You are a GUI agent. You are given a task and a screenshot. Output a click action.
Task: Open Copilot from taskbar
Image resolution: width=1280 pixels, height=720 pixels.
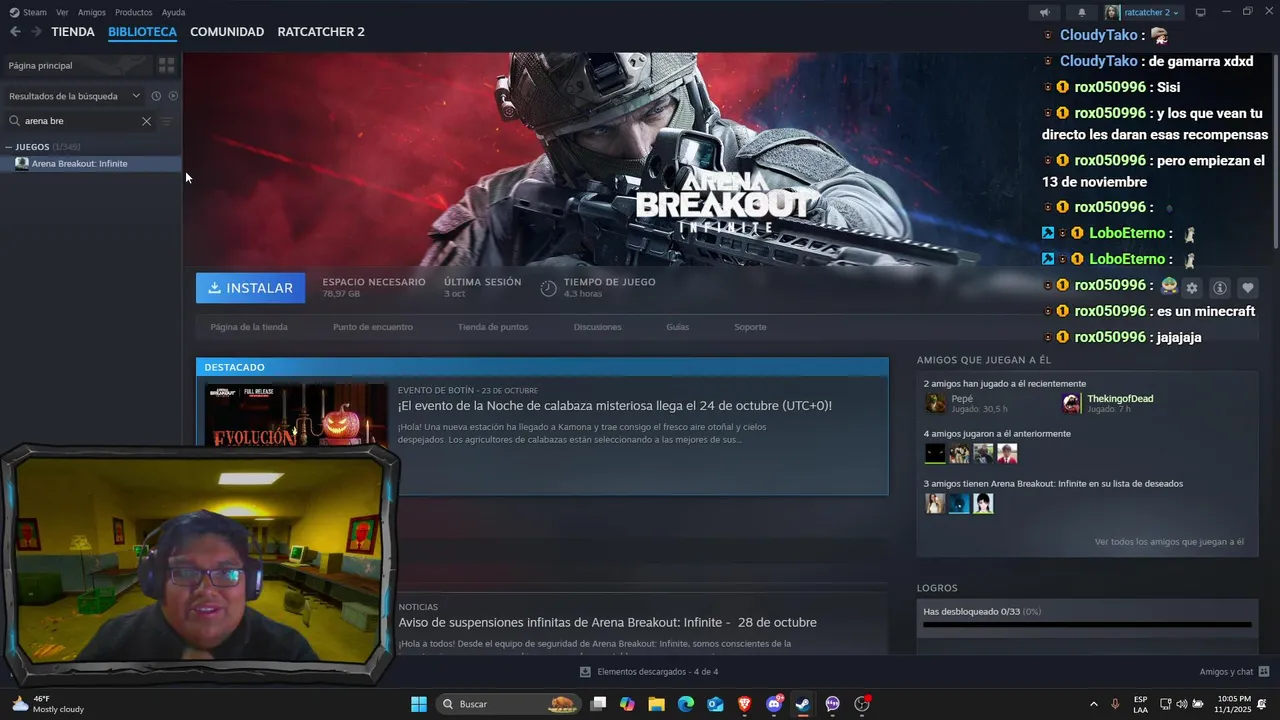[x=627, y=704]
